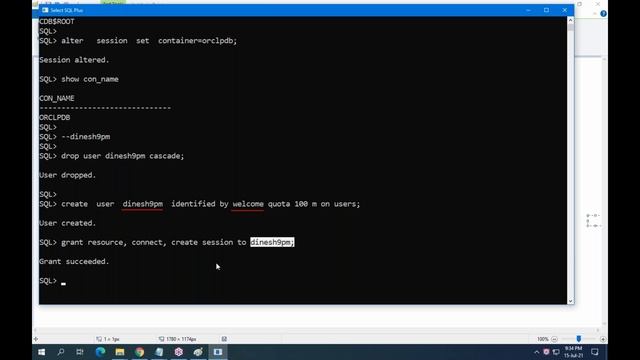Image resolution: width=640 pixels, height=360 pixels.
Task: Click the zoom slider handle
Action: (579, 339)
